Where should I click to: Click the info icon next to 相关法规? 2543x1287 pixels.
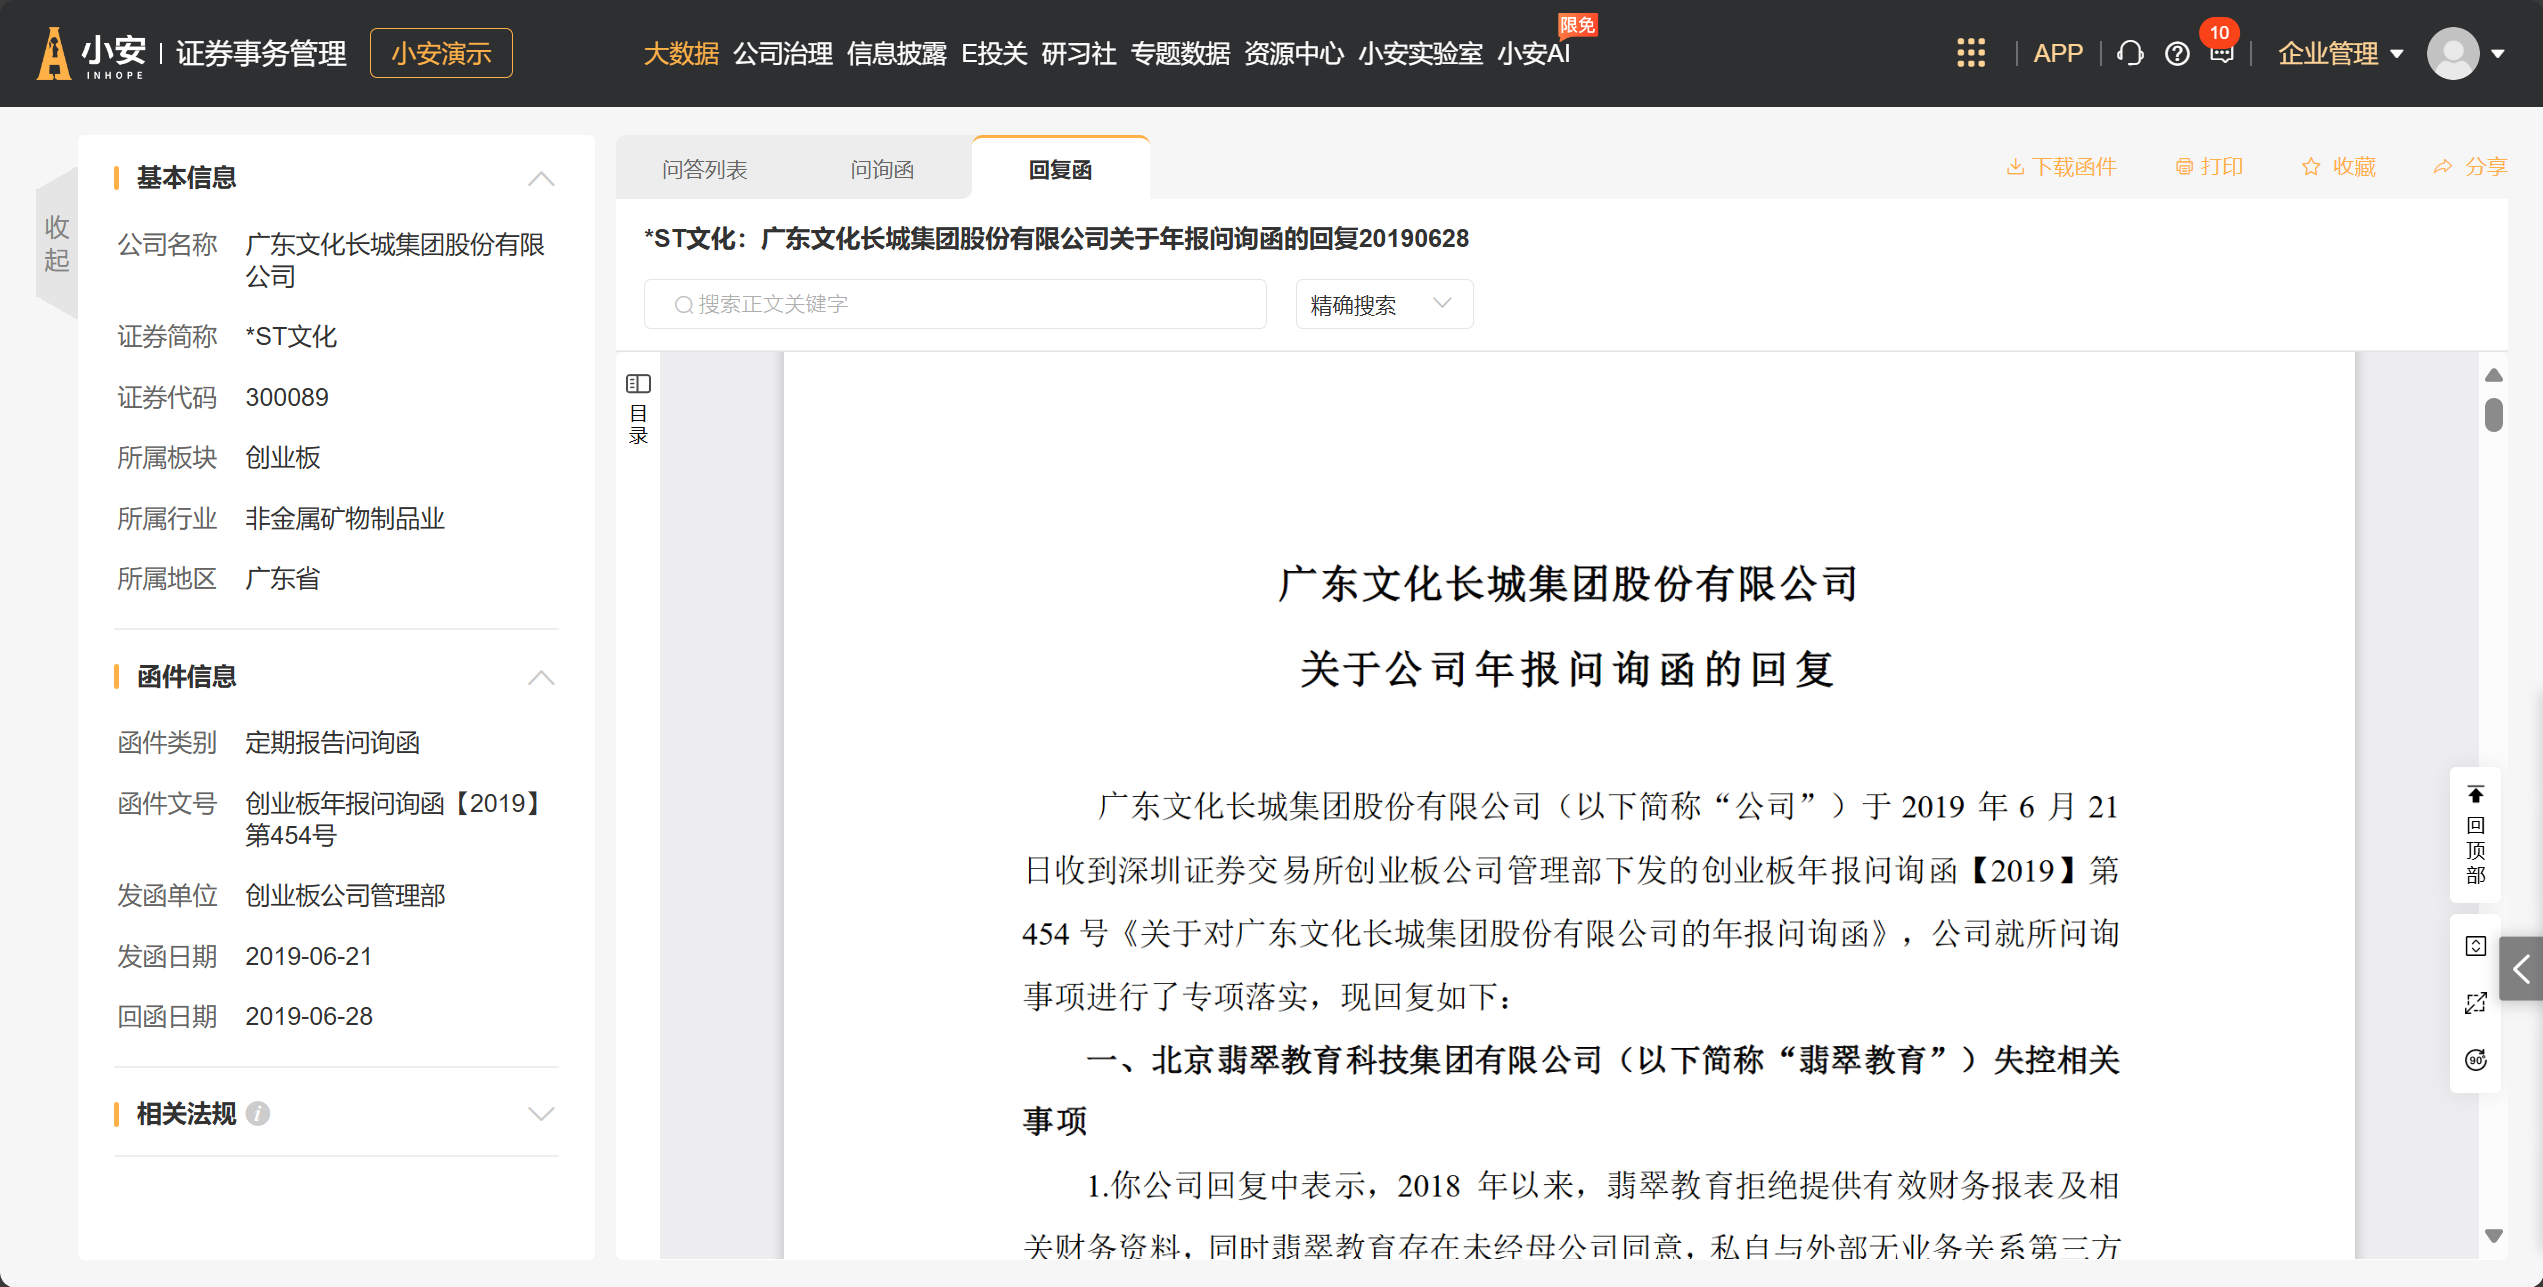tap(257, 1113)
